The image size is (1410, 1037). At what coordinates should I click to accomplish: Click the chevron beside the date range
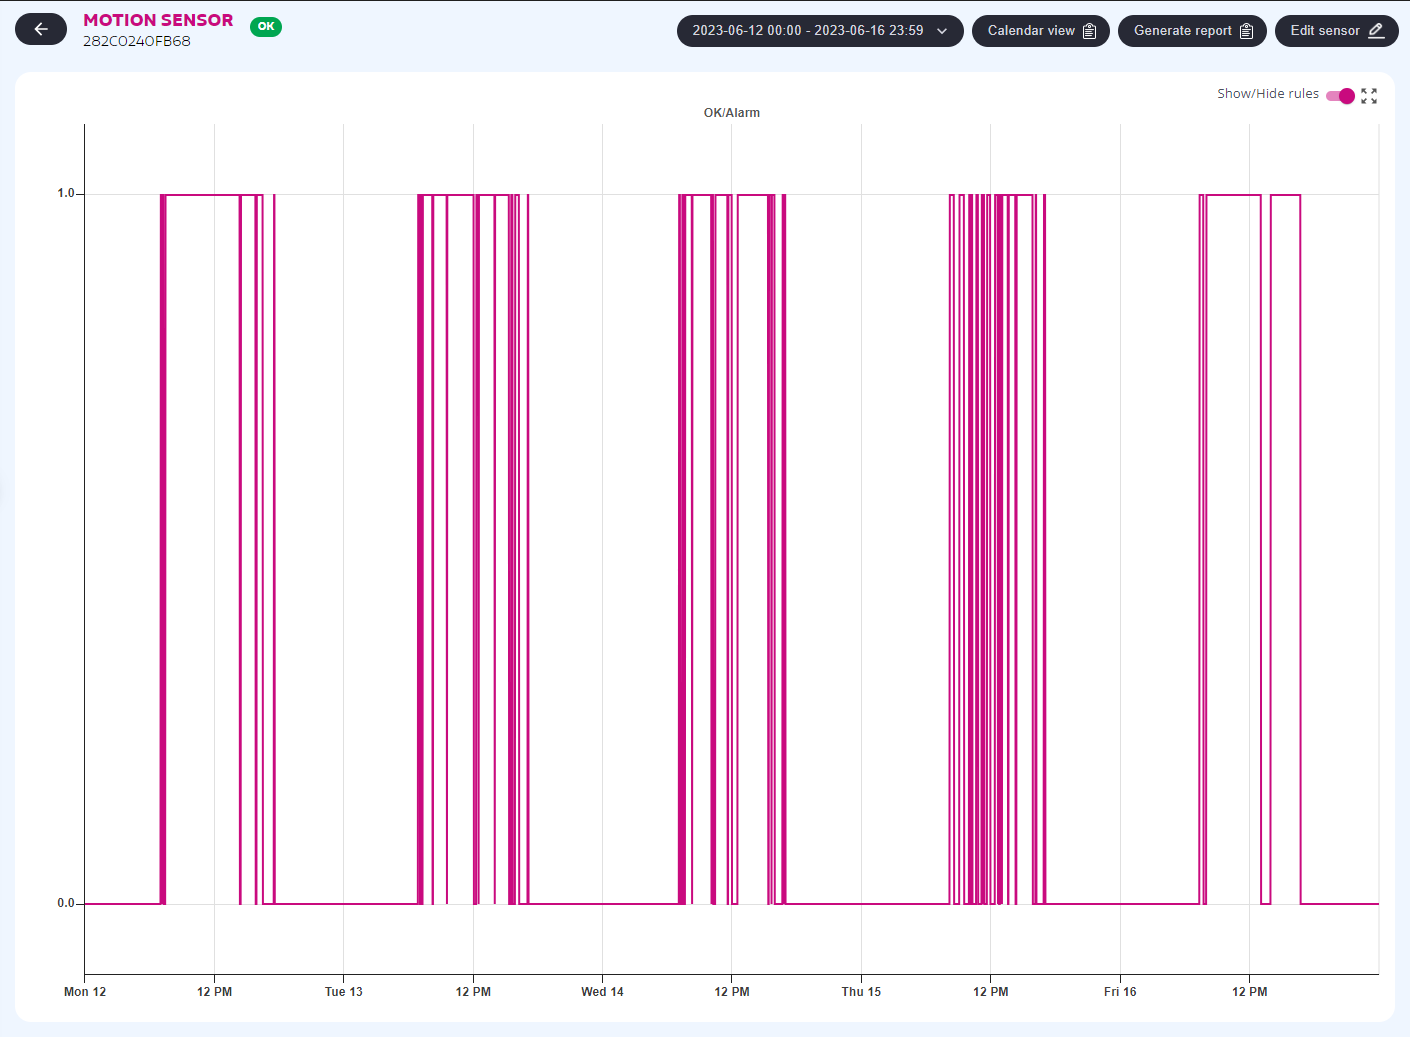click(x=942, y=31)
